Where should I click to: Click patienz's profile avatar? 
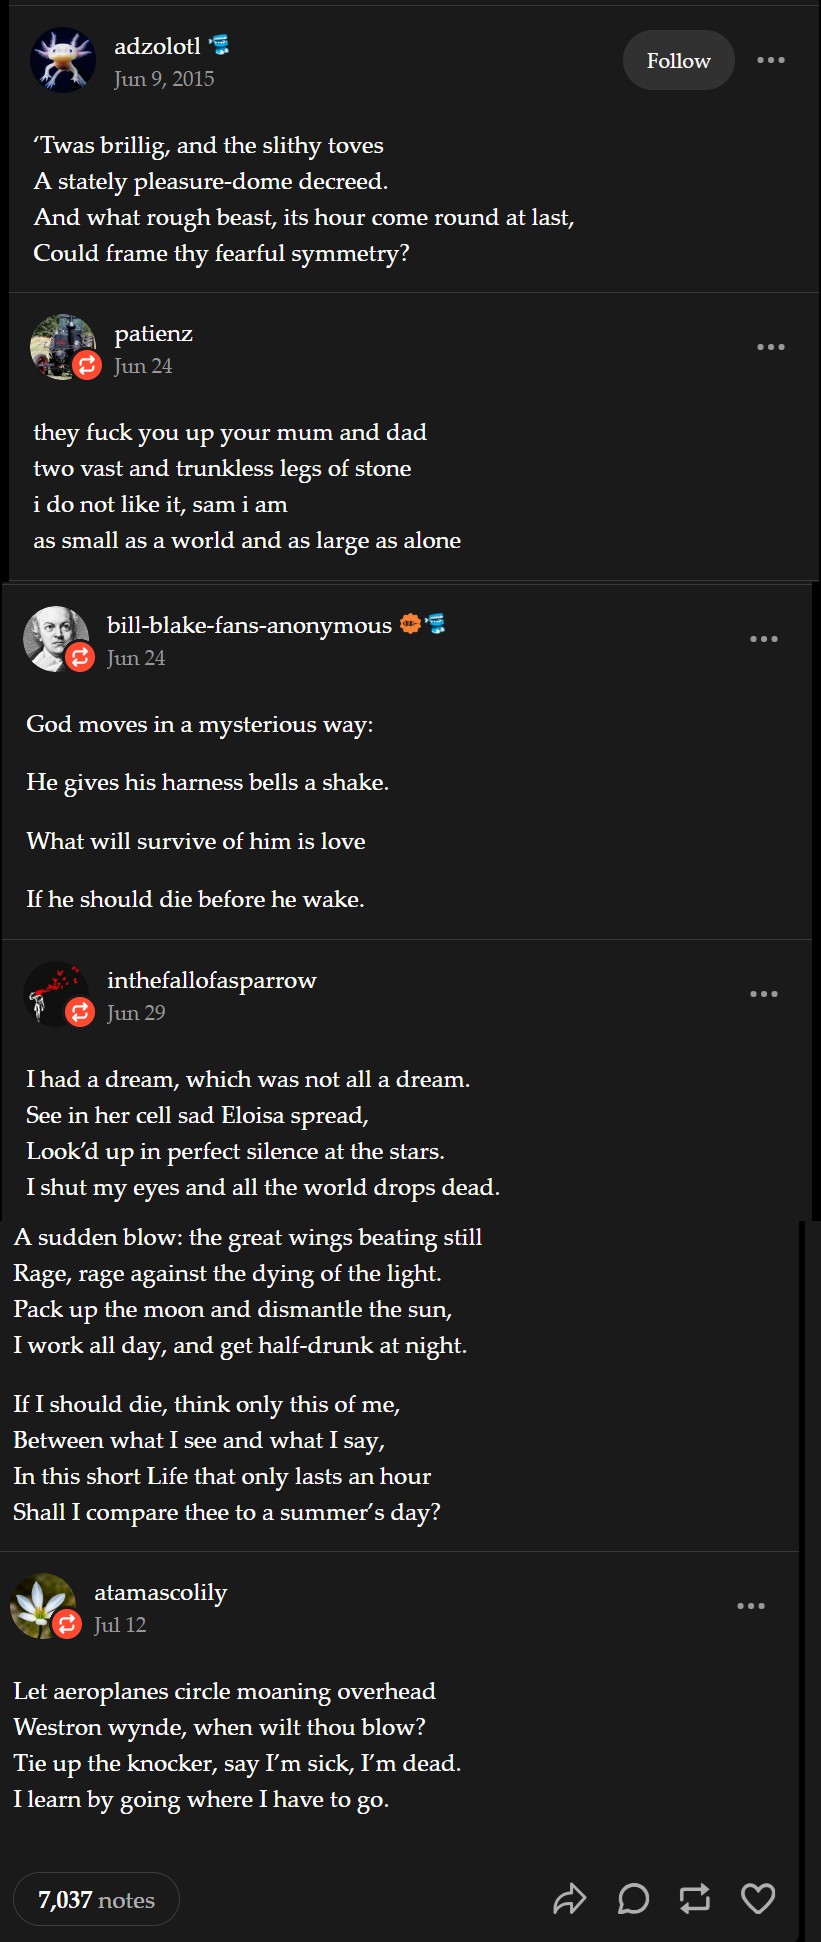tap(62, 346)
